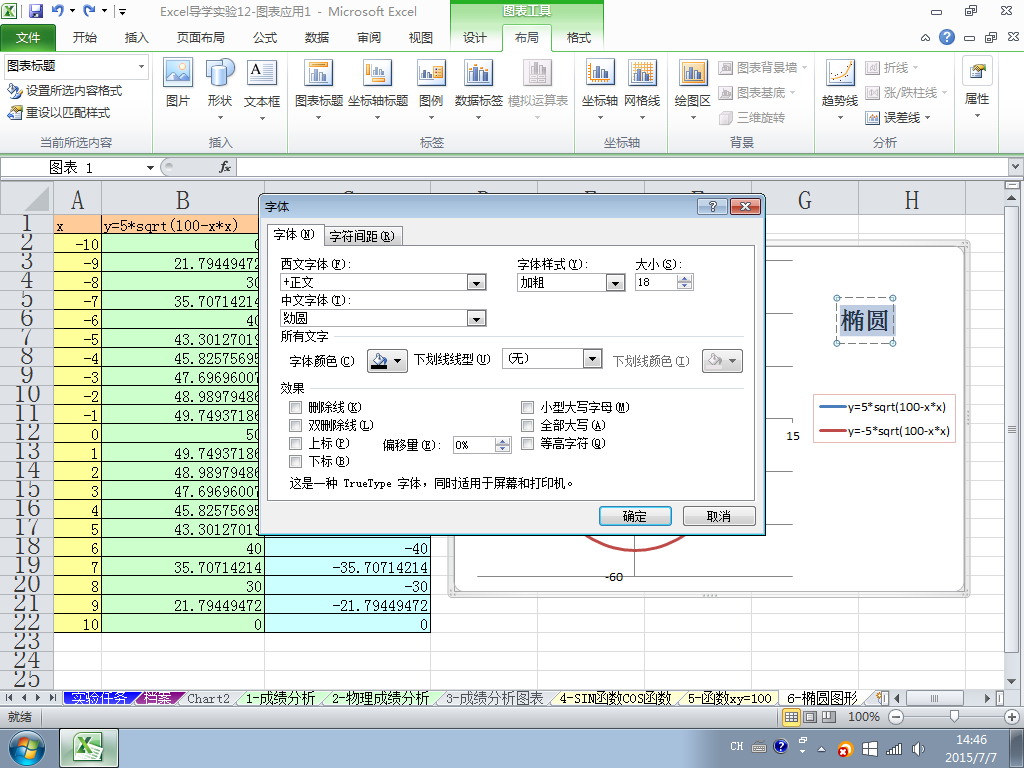
Task: Zoom in using the plus button
Action: point(1012,716)
